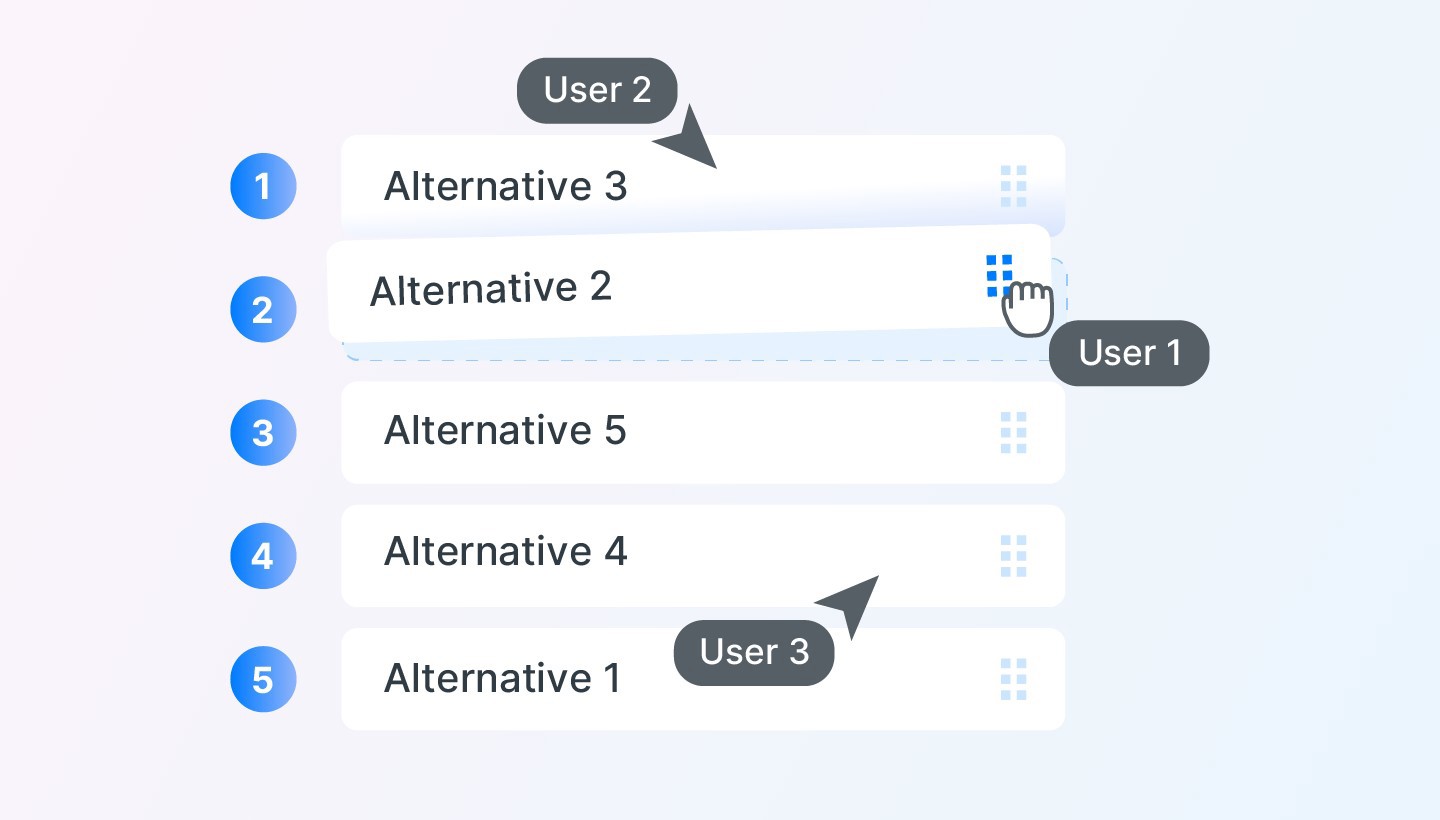Click drag handle on Alternative 5 row
The width and height of the screenshot is (1440, 820).
coord(1013,433)
